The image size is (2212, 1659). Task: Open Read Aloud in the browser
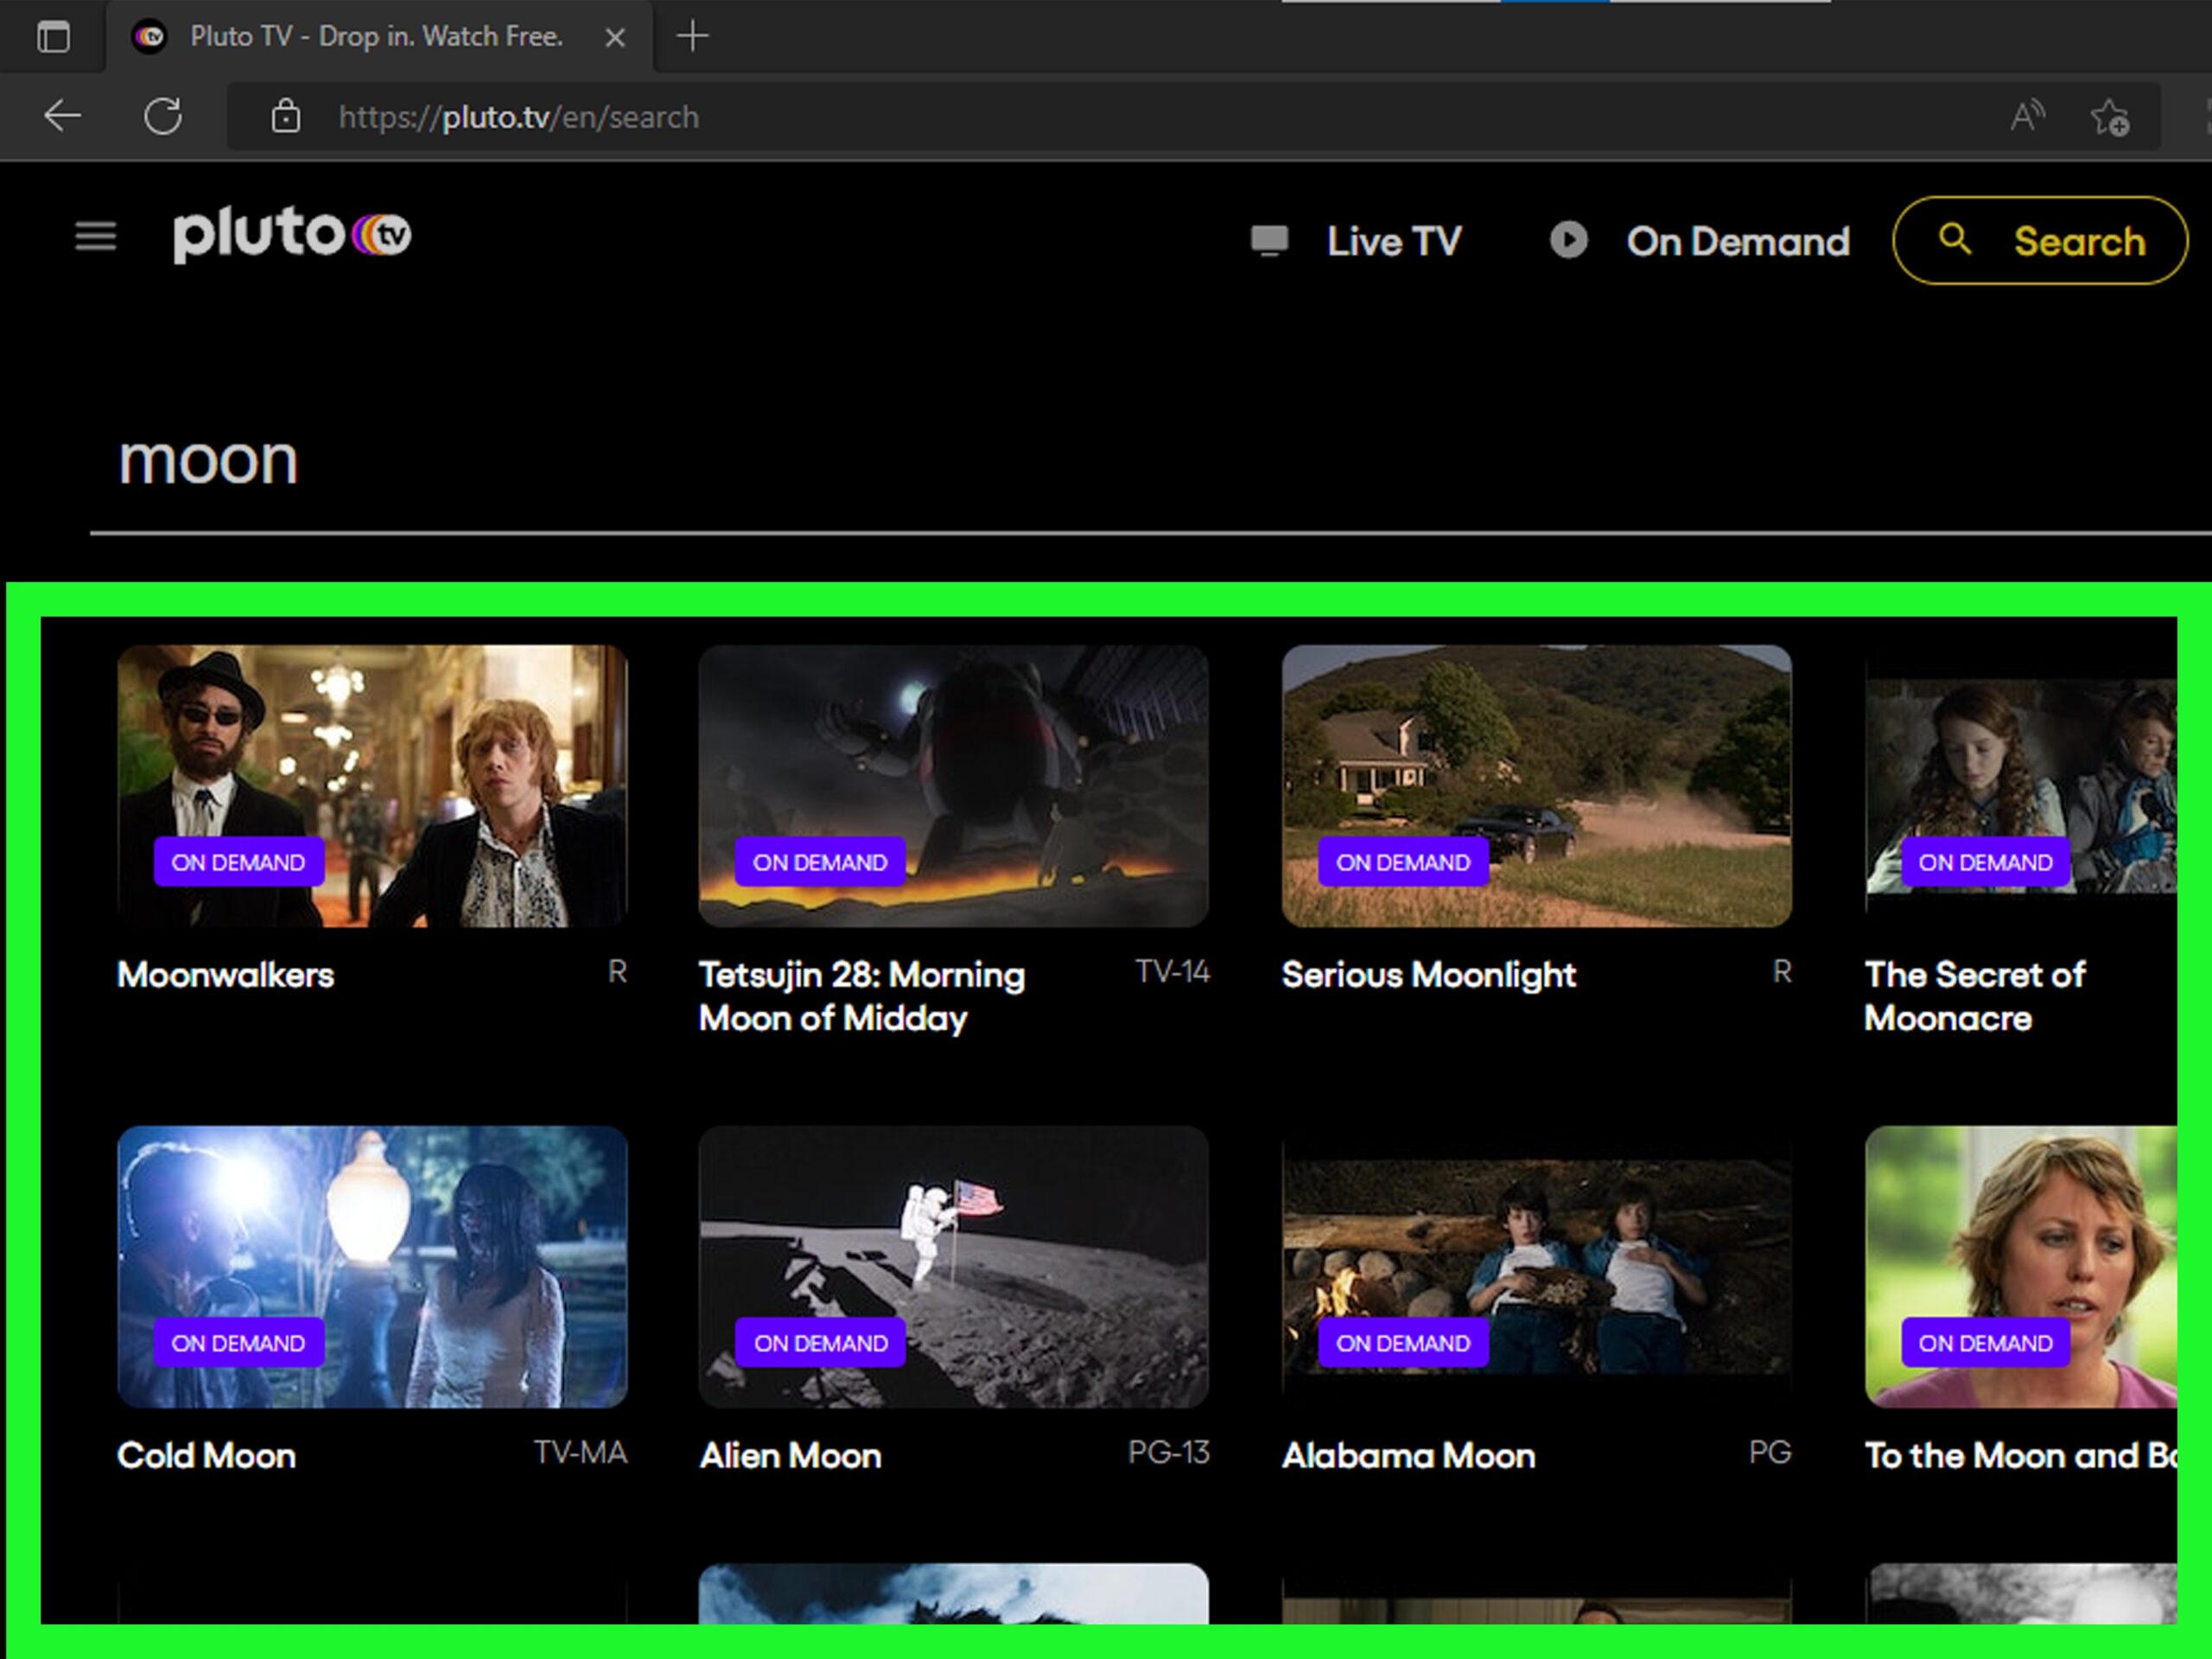[x=2026, y=115]
